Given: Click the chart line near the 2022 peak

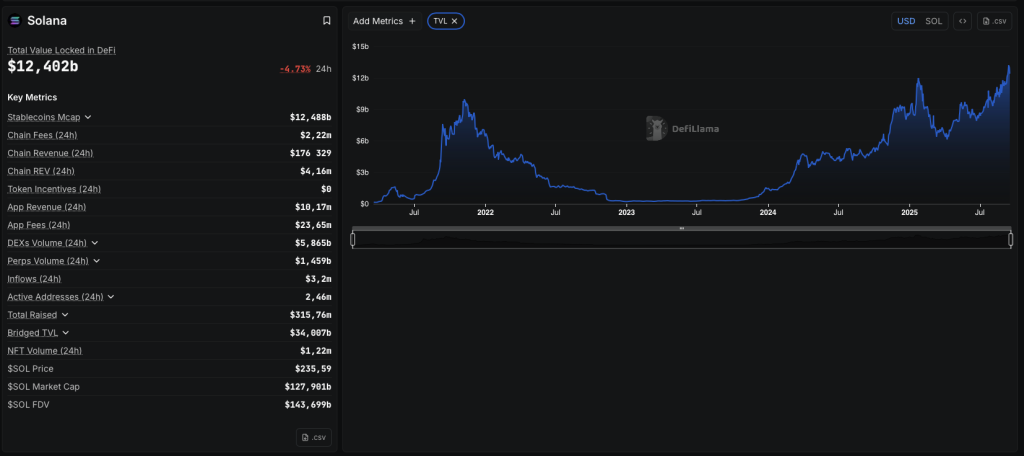Looking at the screenshot, I should click(x=464, y=102).
